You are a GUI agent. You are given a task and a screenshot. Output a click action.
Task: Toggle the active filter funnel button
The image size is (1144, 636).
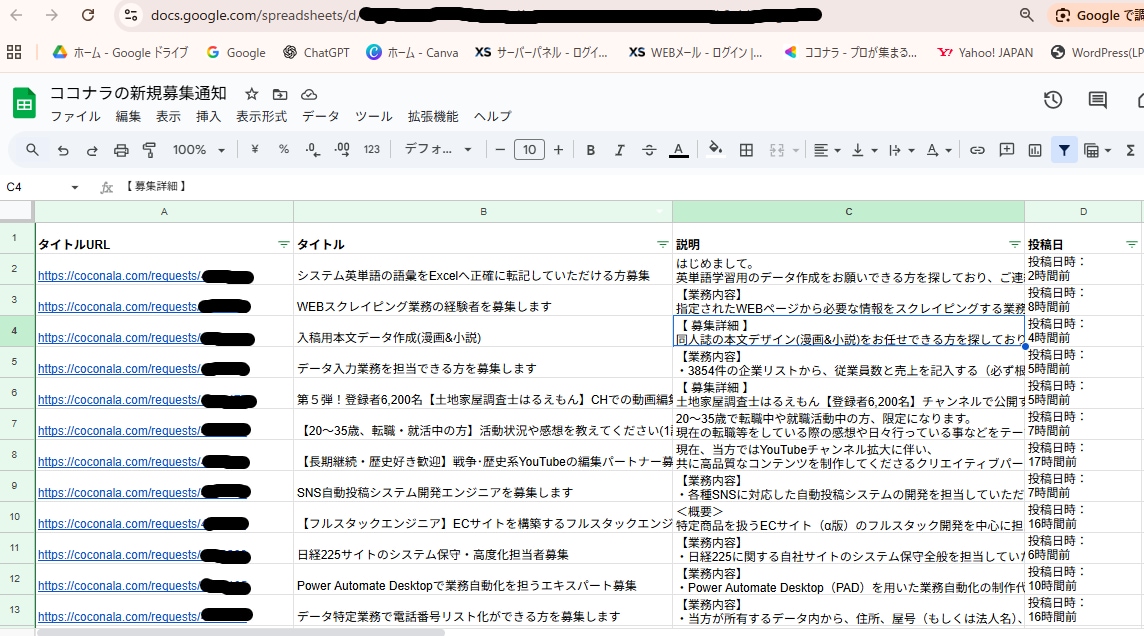click(1064, 150)
